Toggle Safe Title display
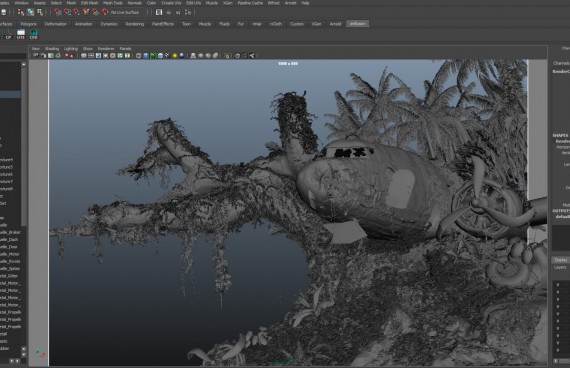The image size is (570, 368). [x=127, y=56]
